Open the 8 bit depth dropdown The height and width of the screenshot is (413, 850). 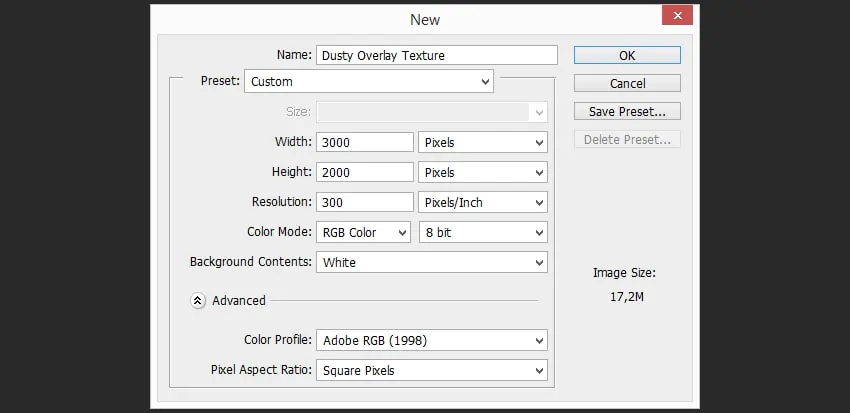(x=483, y=233)
